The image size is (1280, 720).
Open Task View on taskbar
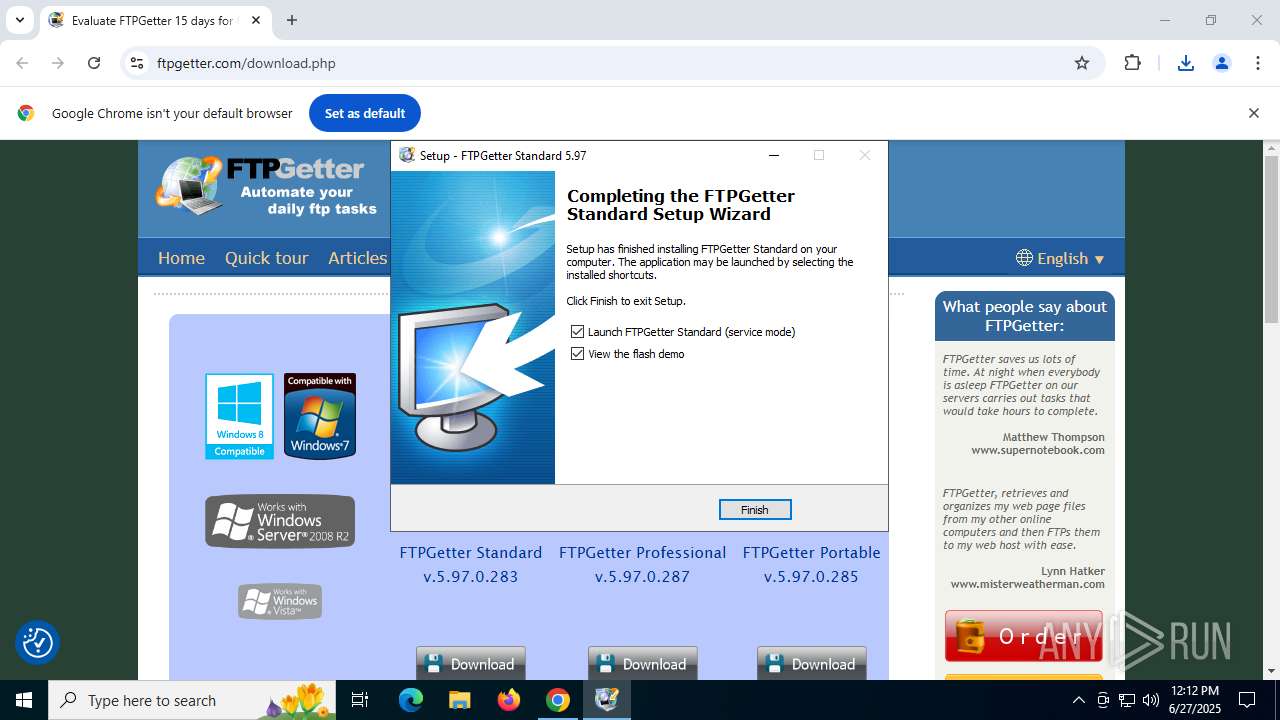(361, 700)
